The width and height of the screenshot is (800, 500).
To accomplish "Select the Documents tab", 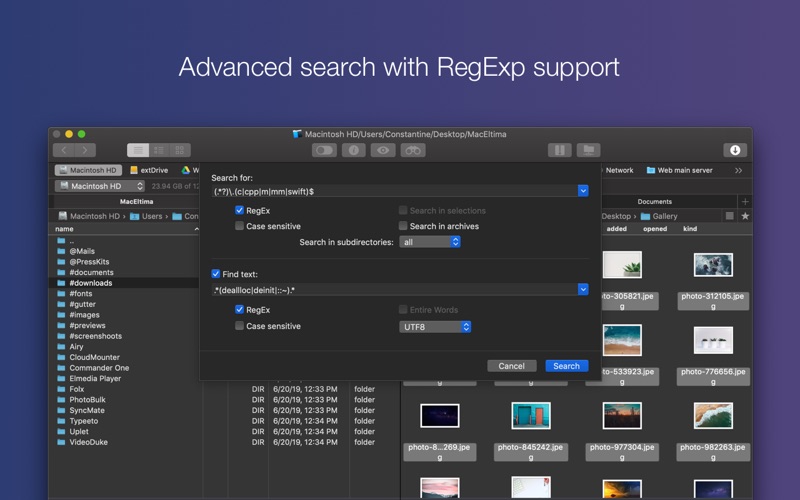I will click(655, 201).
